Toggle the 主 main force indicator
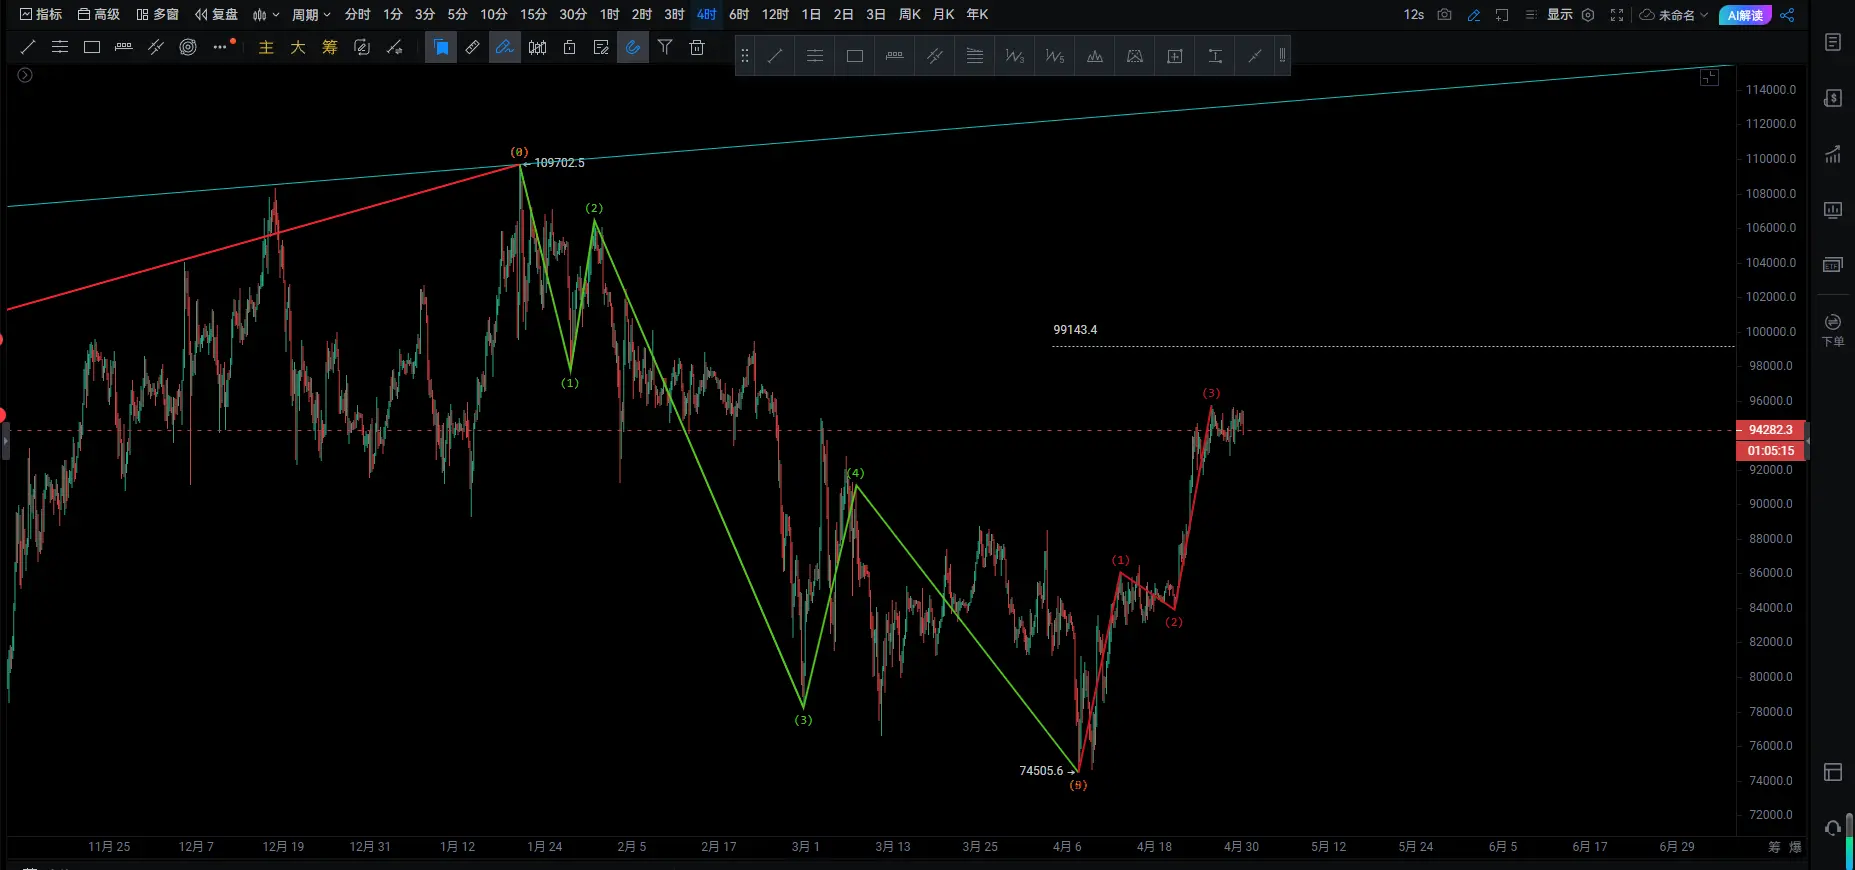Image resolution: width=1855 pixels, height=870 pixels. click(x=266, y=47)
